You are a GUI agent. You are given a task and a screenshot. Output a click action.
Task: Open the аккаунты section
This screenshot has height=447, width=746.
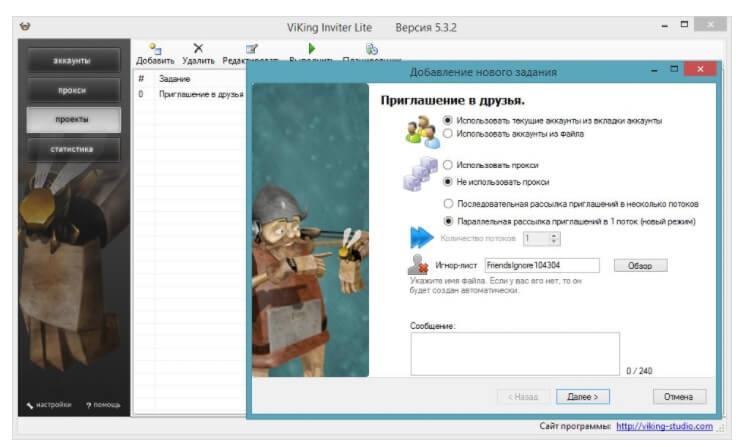click(72, 60)
